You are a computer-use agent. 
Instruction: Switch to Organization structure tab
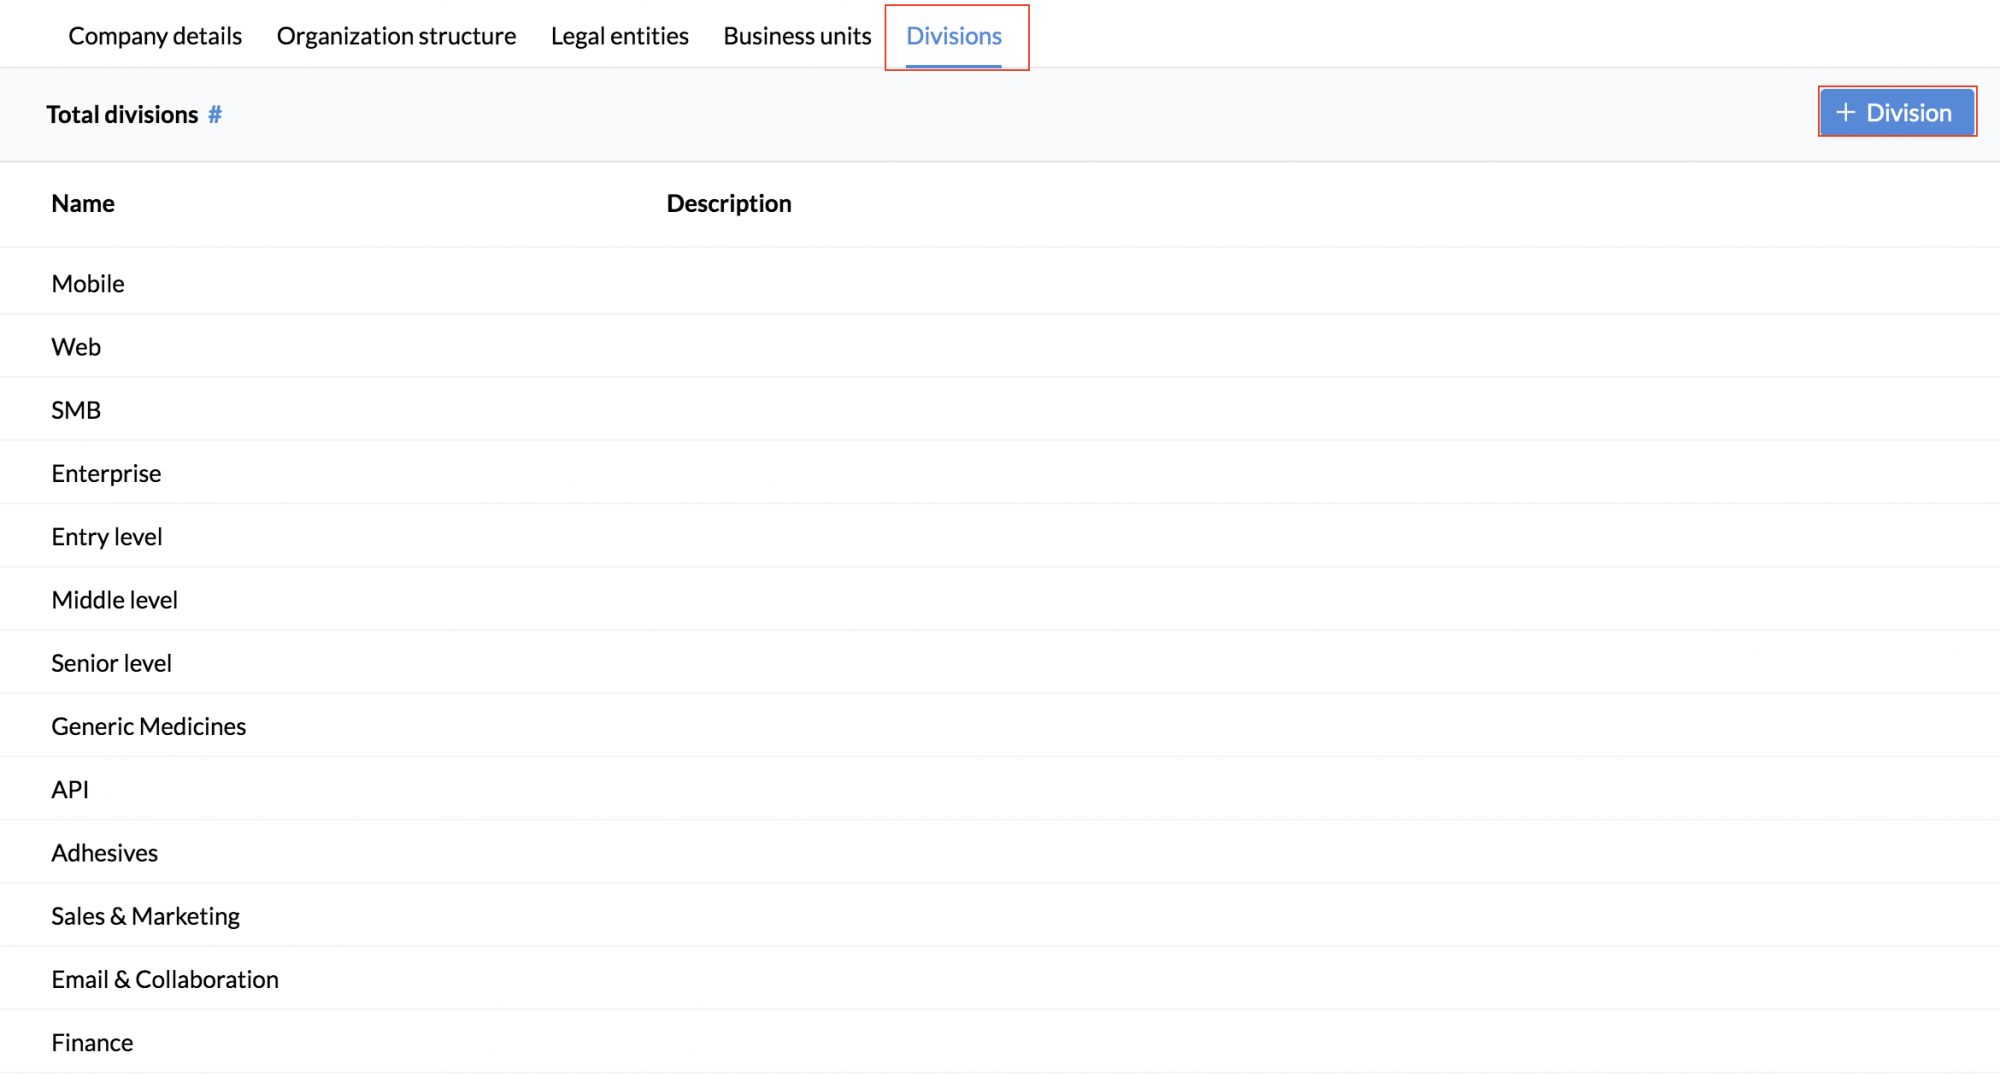pos(396,36)
